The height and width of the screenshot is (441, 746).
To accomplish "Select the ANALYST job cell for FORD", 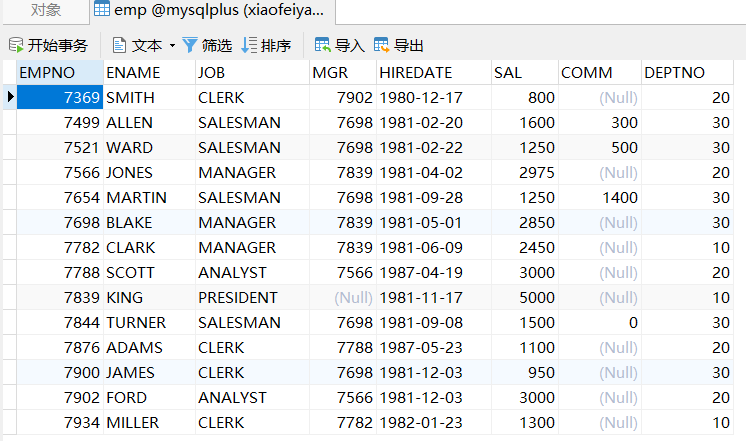I will coord(253,397).
